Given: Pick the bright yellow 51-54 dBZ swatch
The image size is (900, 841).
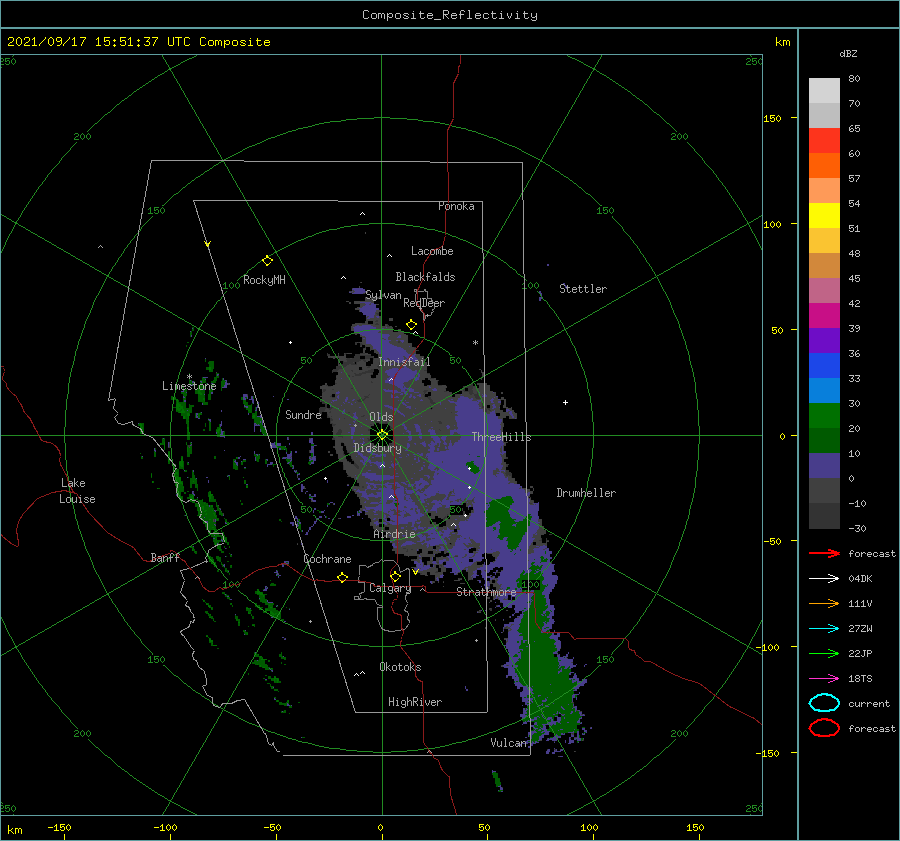Looking at the screenshot, I should click(824, 215).
